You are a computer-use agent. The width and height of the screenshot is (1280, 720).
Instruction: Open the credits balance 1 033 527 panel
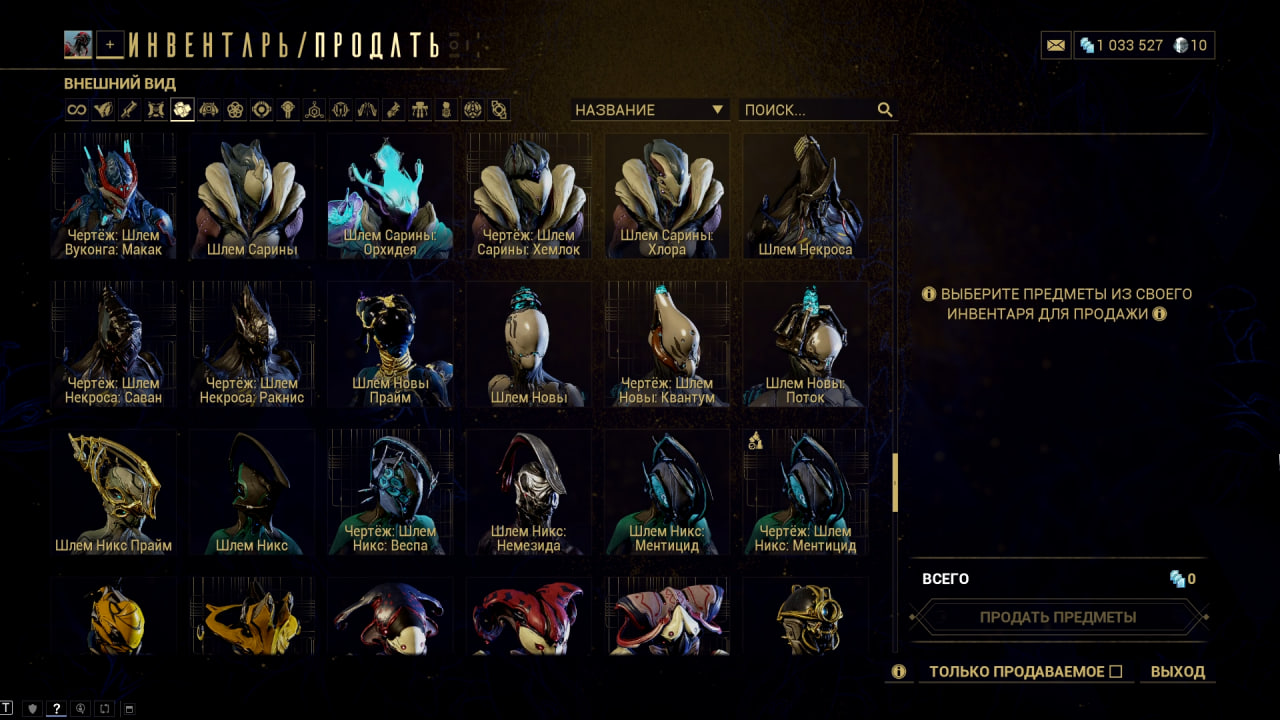(1120, 45)
